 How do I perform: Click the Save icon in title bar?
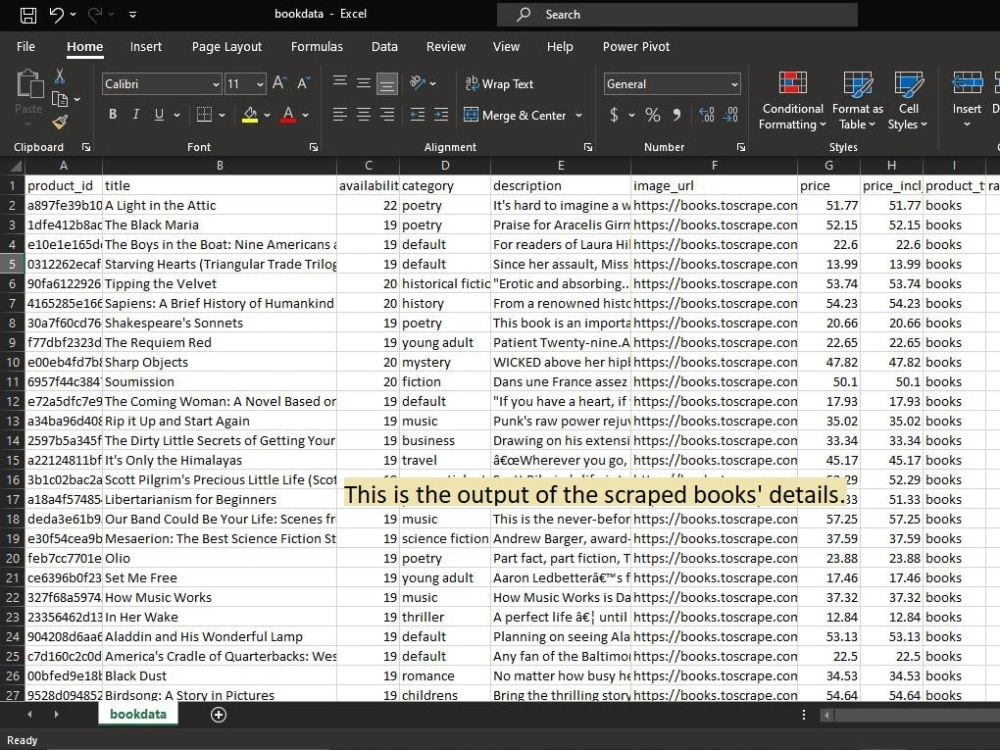[27, 14]
